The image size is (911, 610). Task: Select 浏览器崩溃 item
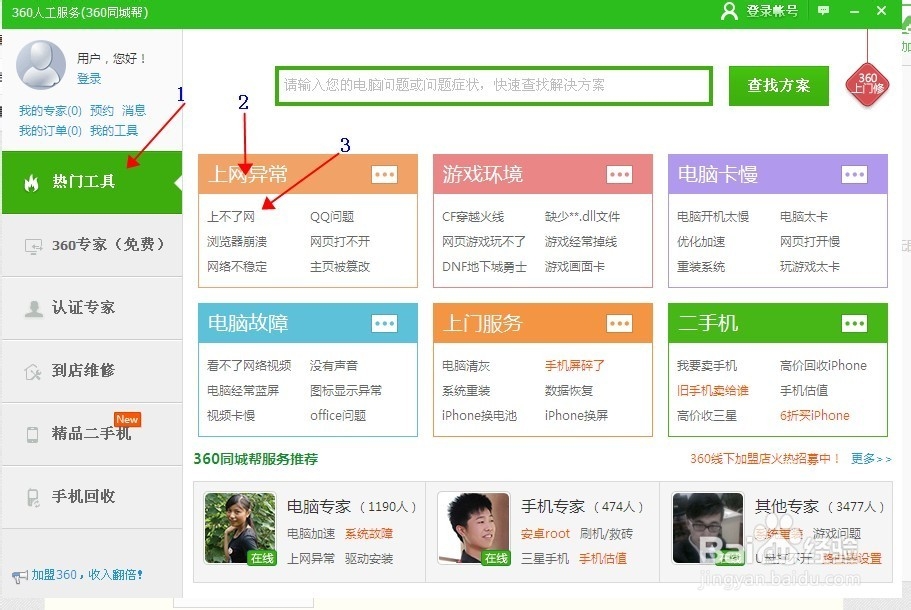[x=237, y=242]
